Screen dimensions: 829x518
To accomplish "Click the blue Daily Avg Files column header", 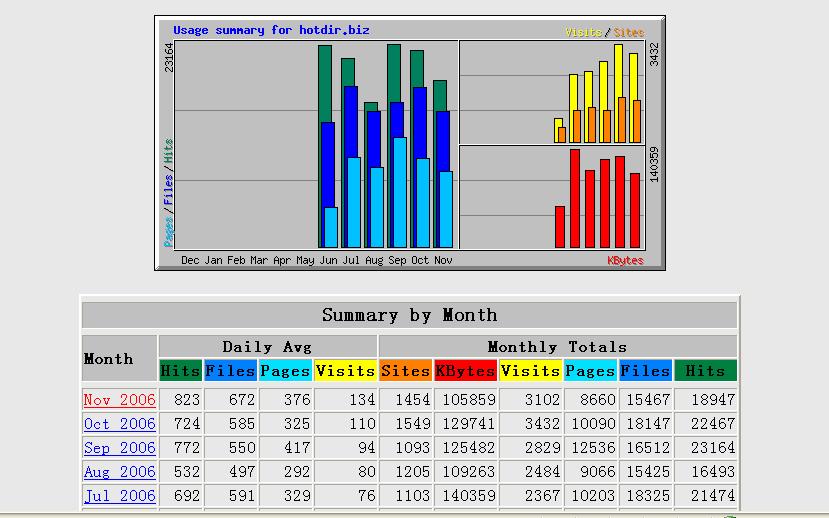I will 231,371.
